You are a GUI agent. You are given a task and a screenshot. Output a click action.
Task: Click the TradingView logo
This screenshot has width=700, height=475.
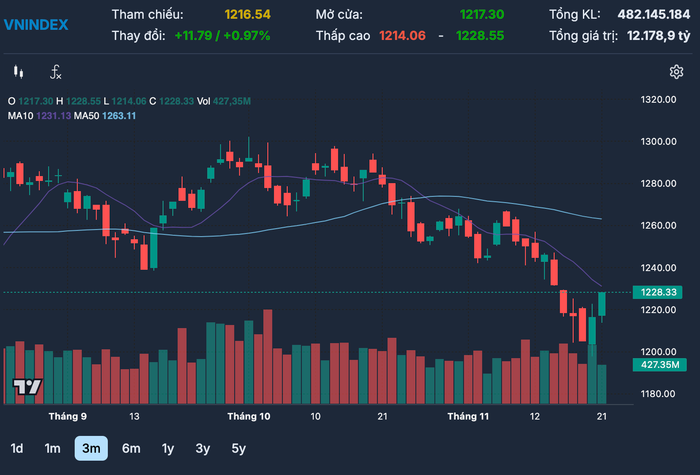(27, 386)
